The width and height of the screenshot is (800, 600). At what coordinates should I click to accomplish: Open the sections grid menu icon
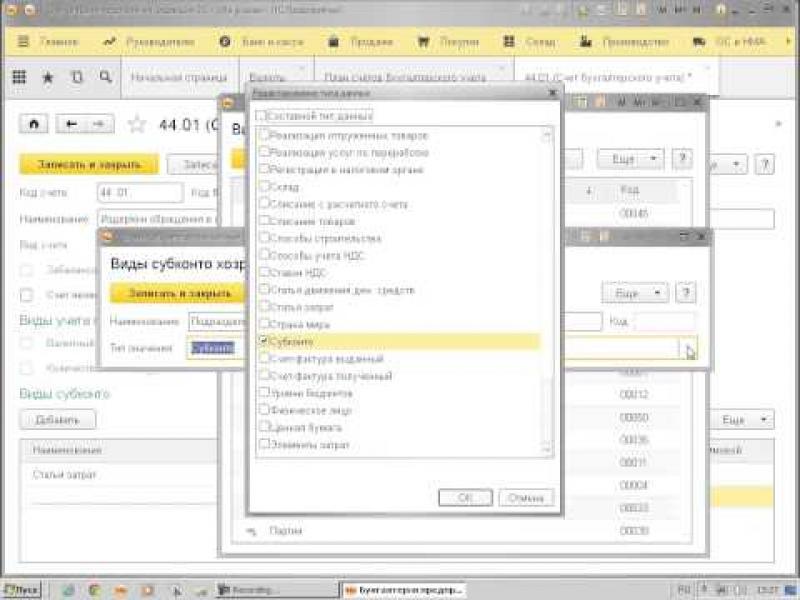click(18, 77)
